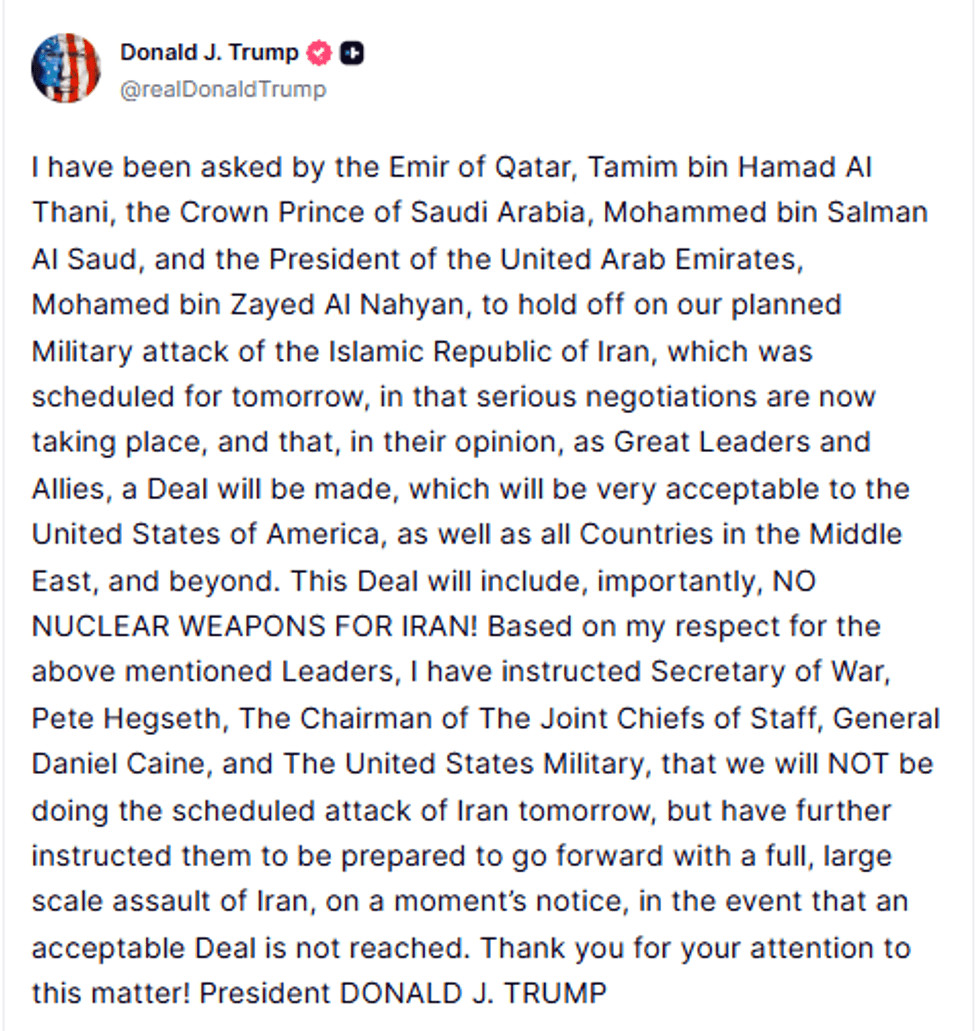
Task: Select the name 'Tamim bin Hamad Al'
Action: tap(729, 167)
